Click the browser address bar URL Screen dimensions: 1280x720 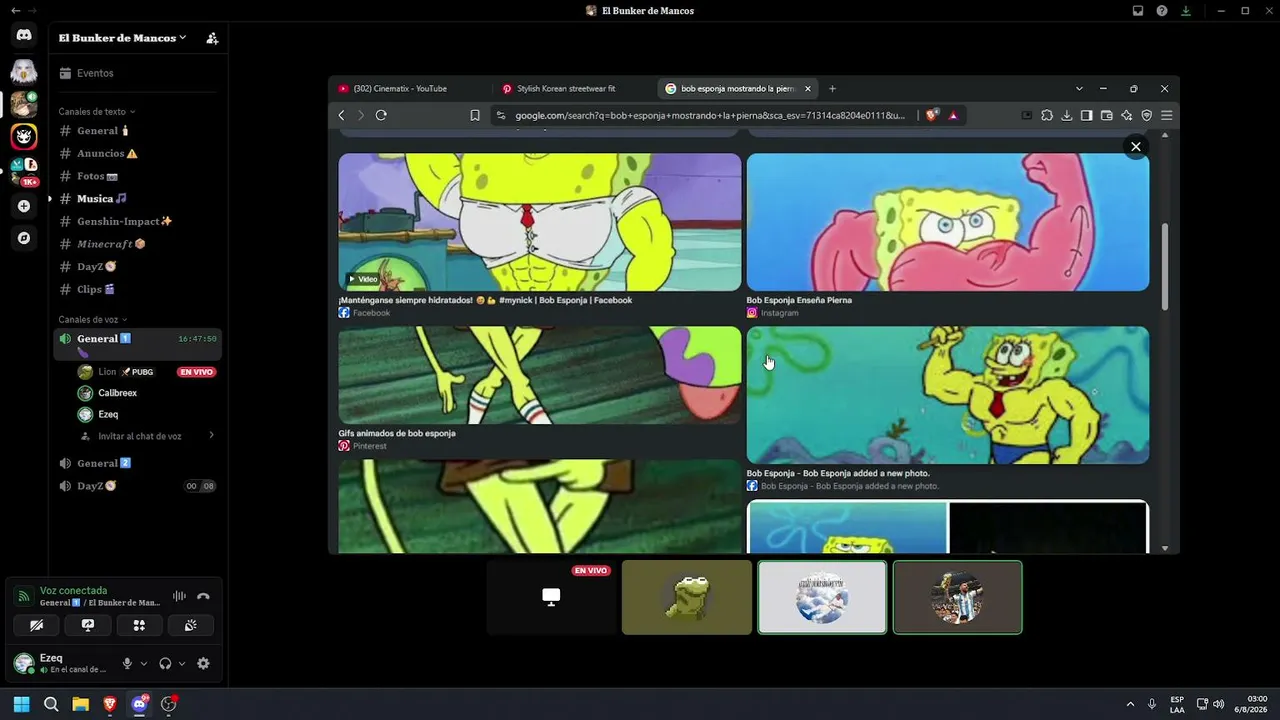click(x=710, y=115)
